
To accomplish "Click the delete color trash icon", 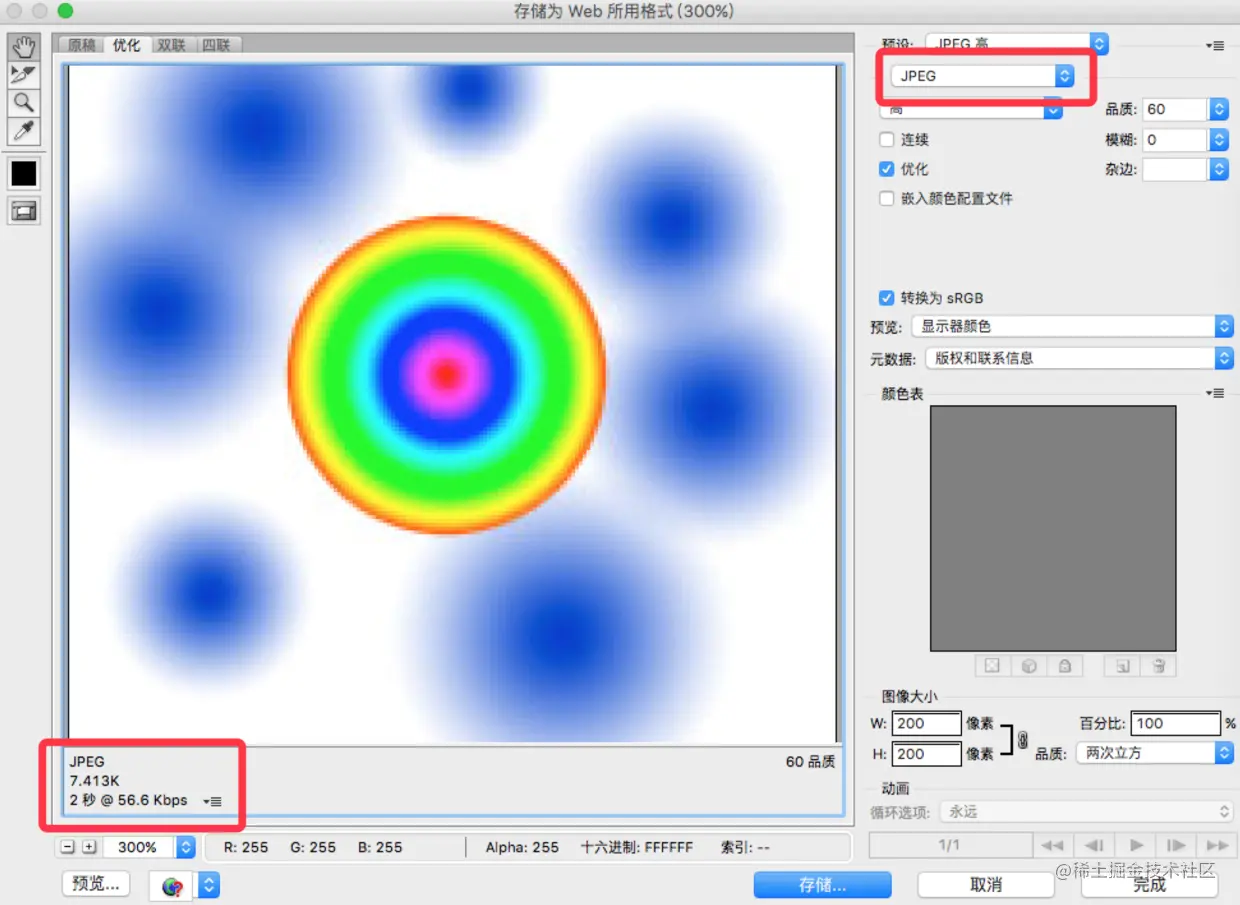I will coord(1158,665).
